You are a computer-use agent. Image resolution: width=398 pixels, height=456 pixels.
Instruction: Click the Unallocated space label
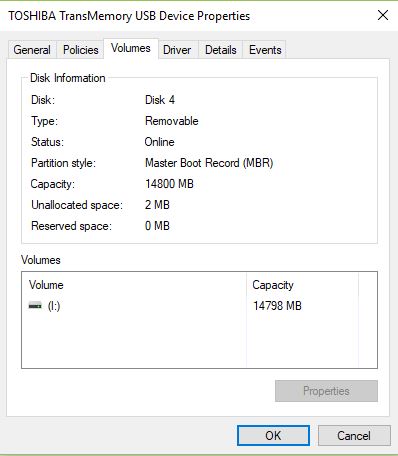[x=77, y=205]
